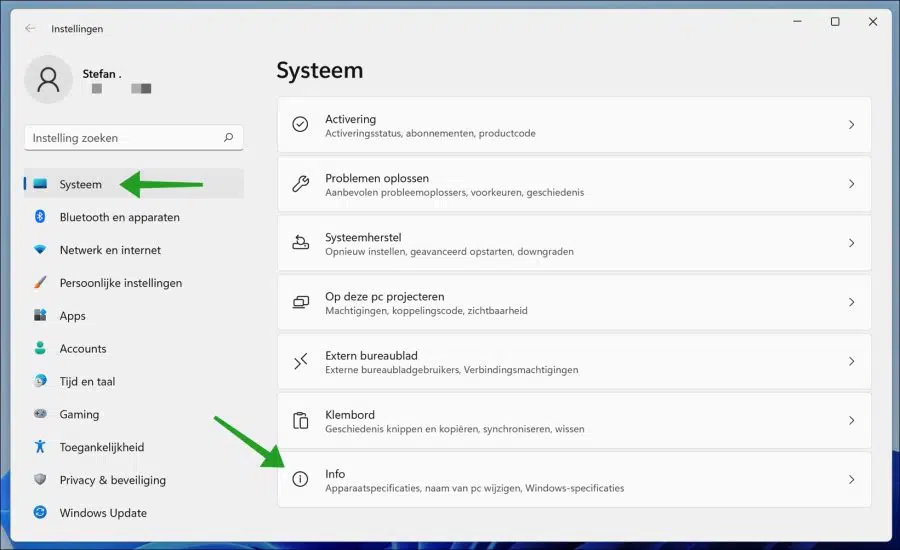Click the Stefan account name

(x=102, y=73)
